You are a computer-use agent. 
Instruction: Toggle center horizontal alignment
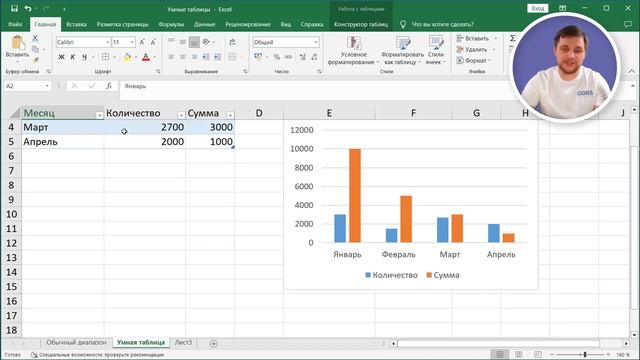tap(183, 57)
